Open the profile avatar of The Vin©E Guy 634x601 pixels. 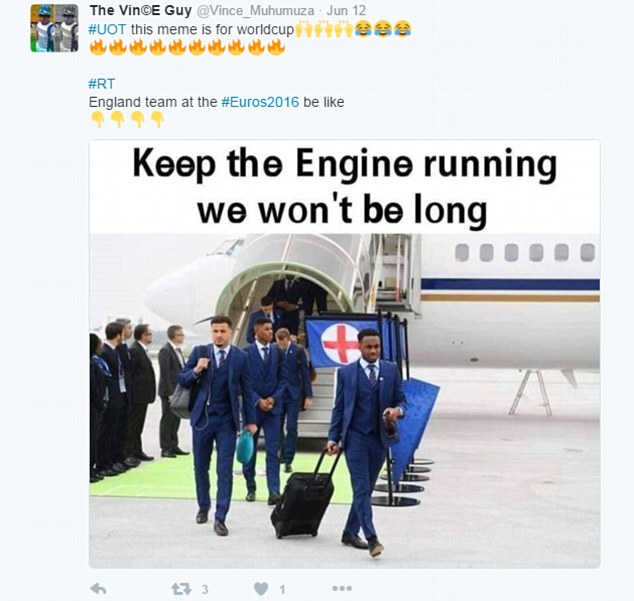pos(55,28)
